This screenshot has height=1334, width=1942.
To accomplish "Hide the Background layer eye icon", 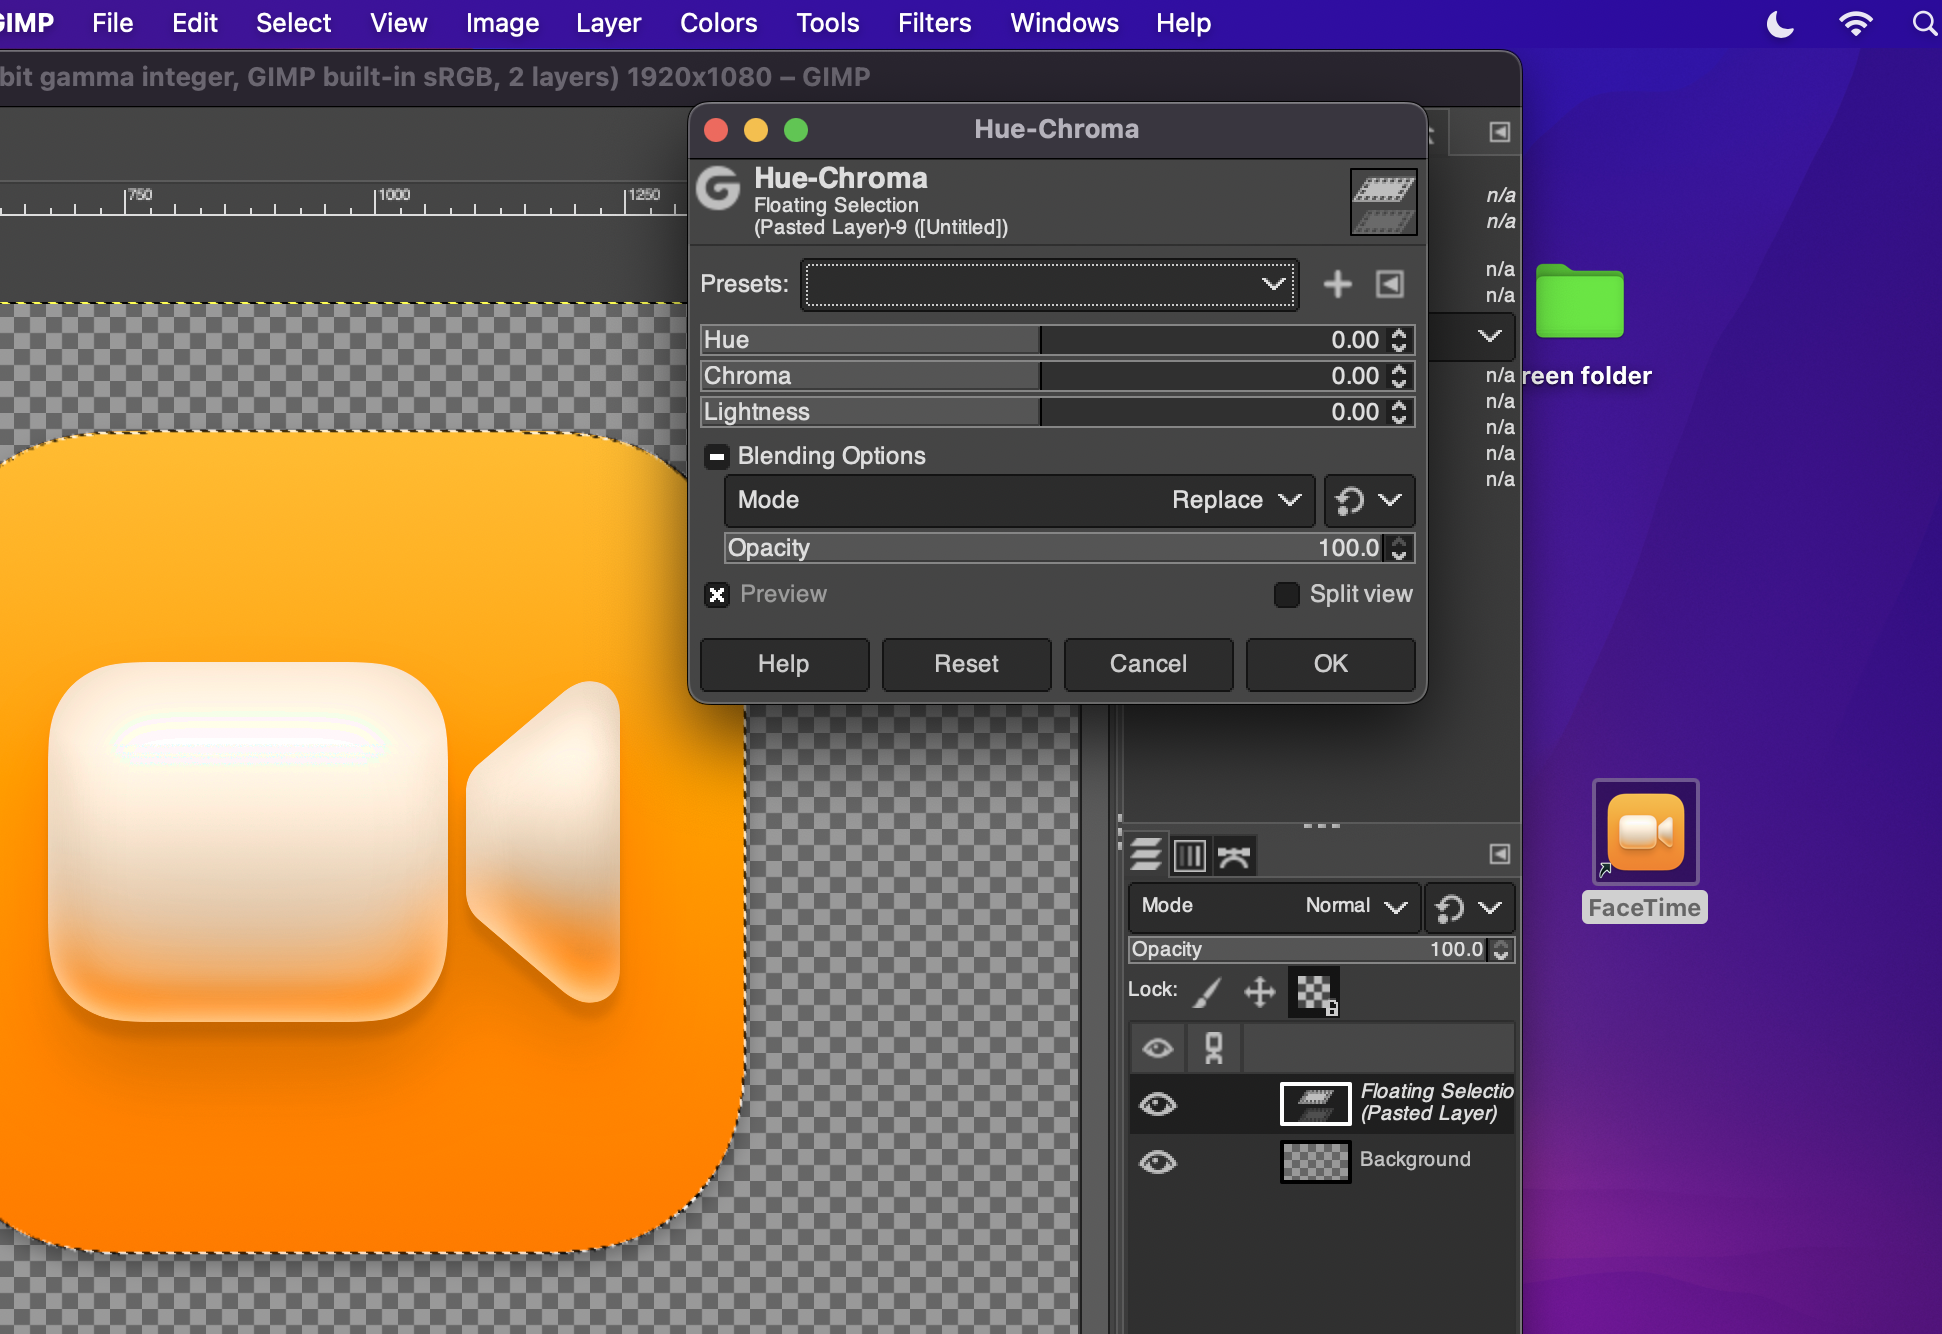I will [1158, 1161].
